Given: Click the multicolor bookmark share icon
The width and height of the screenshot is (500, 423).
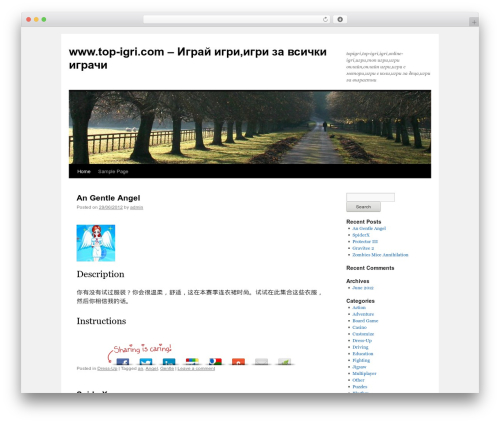Looking at the screenshot, I should [x=192, y=362].
